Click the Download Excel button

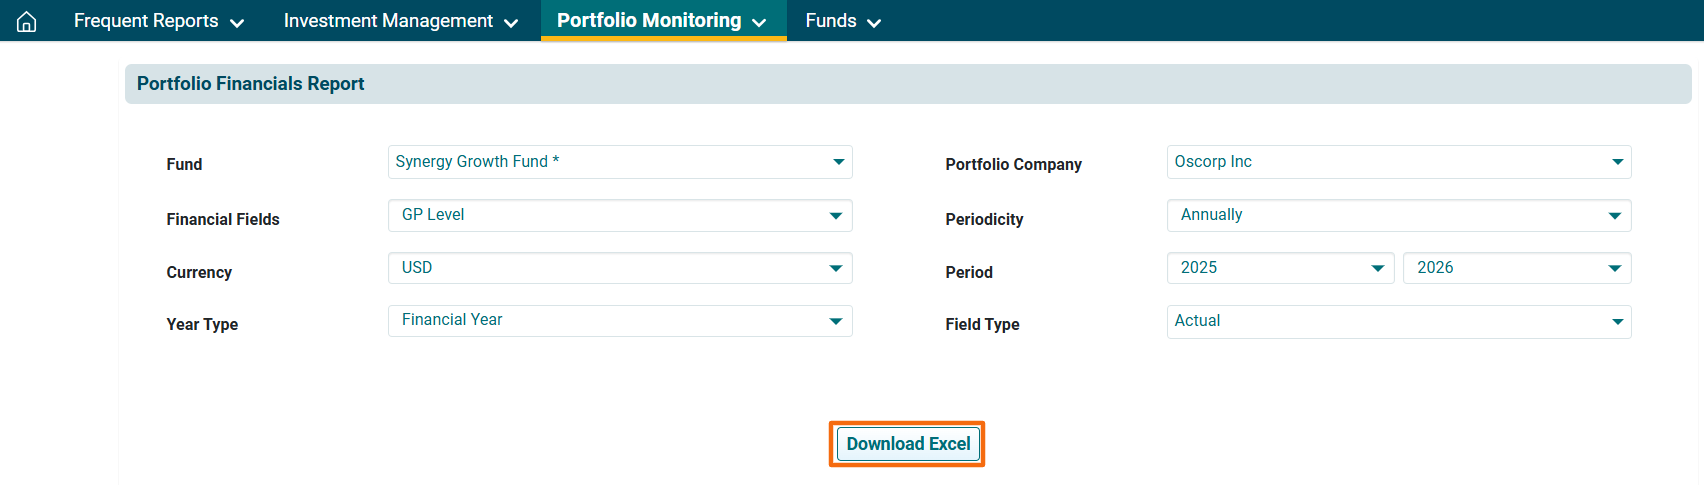click(907, 444)
